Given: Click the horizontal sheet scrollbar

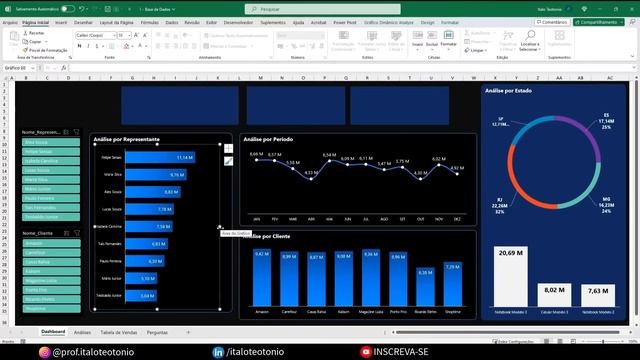Looking at the screenshot, I should (x=507, y=332).
